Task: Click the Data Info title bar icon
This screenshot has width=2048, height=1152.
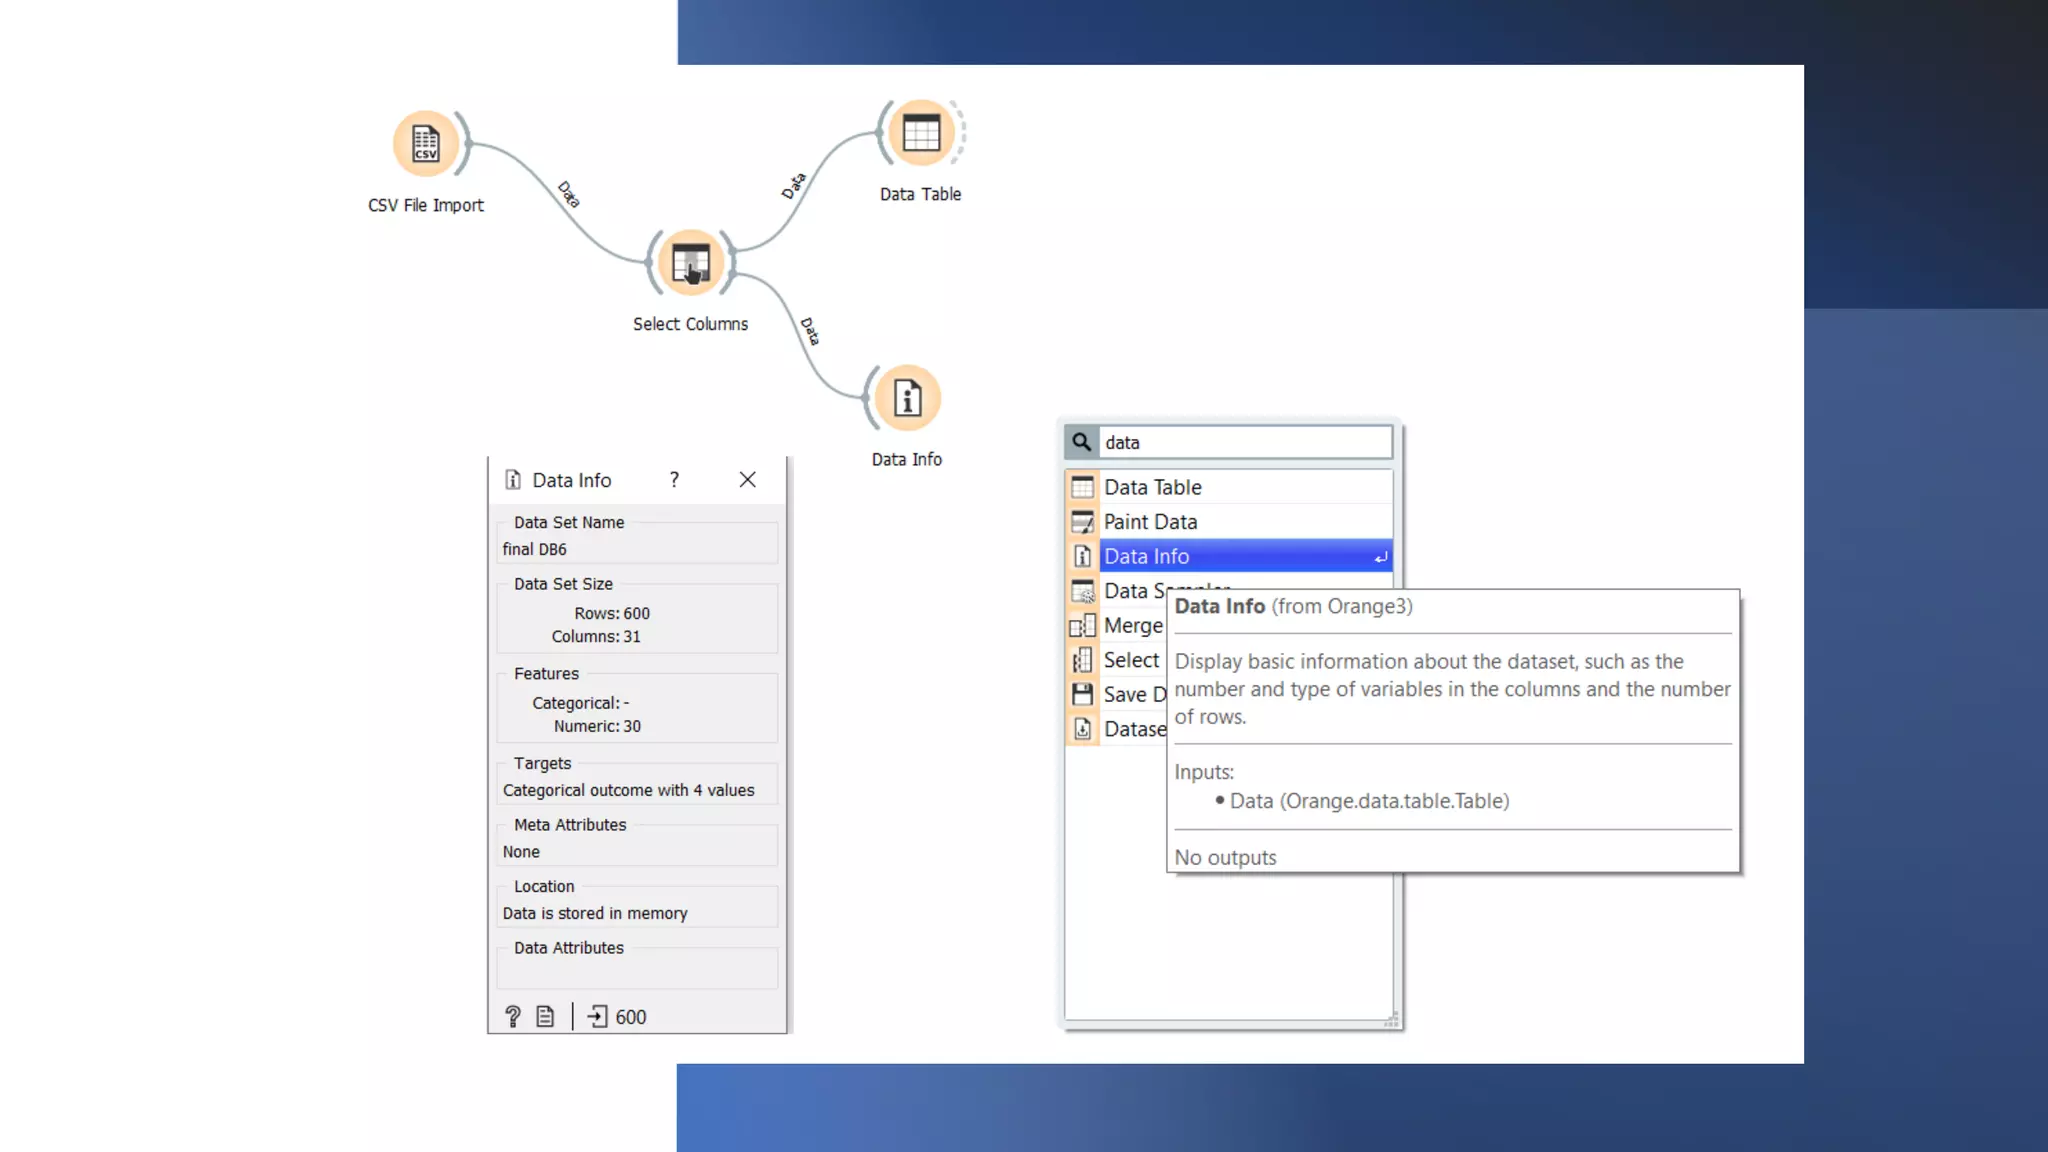Action: 513,480
